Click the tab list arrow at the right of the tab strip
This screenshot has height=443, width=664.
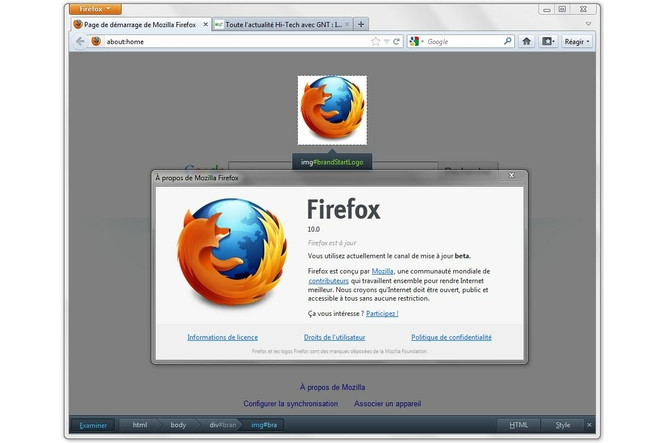pyautogui.click(x=588, y=24)
